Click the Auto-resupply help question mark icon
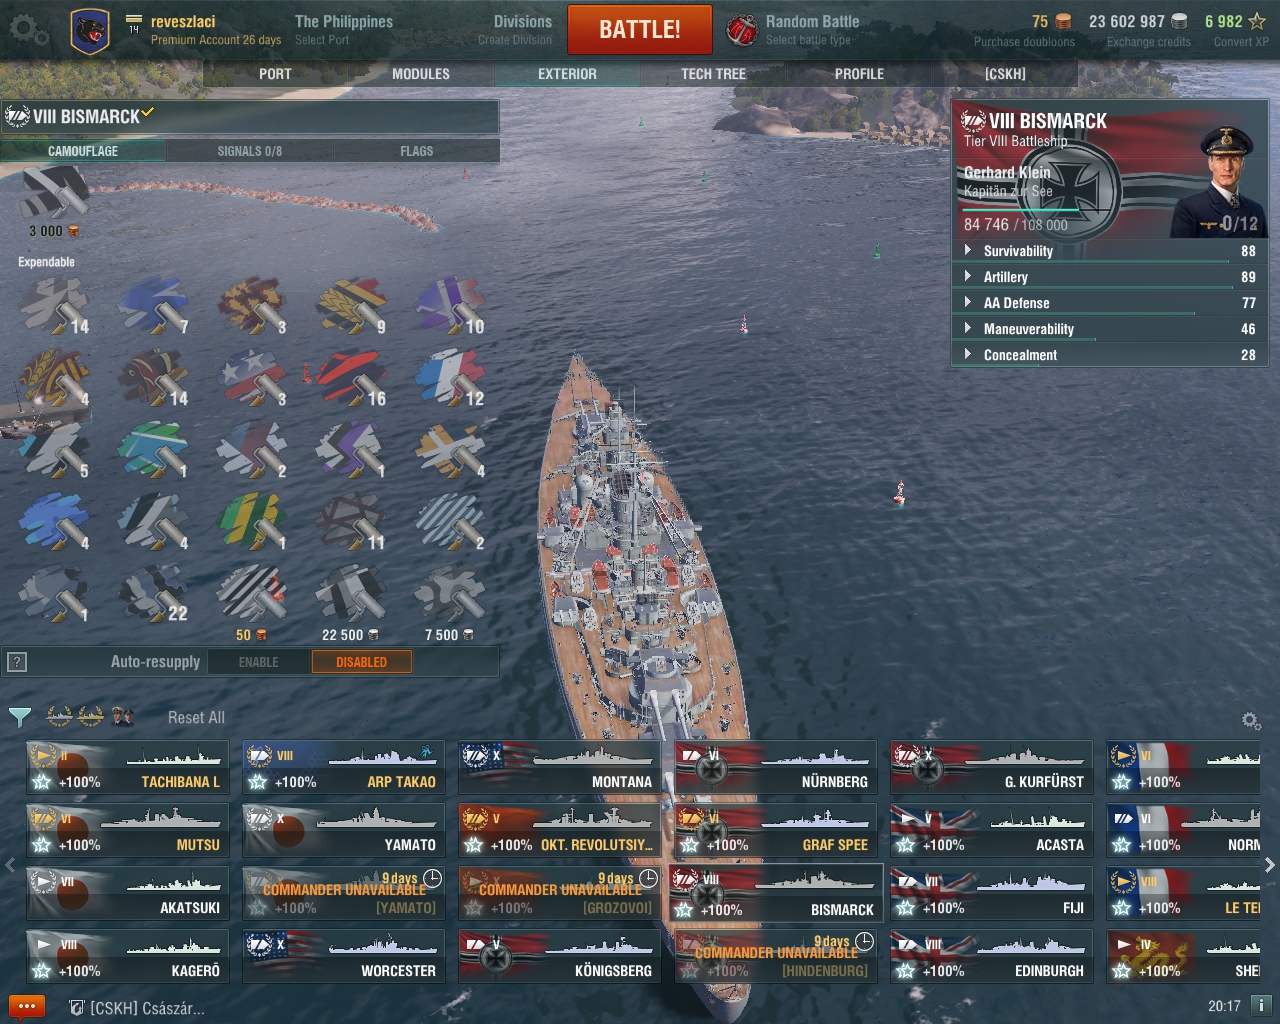The height and width of the screenshot is (1024, 1280). click(x=16, y=662)
